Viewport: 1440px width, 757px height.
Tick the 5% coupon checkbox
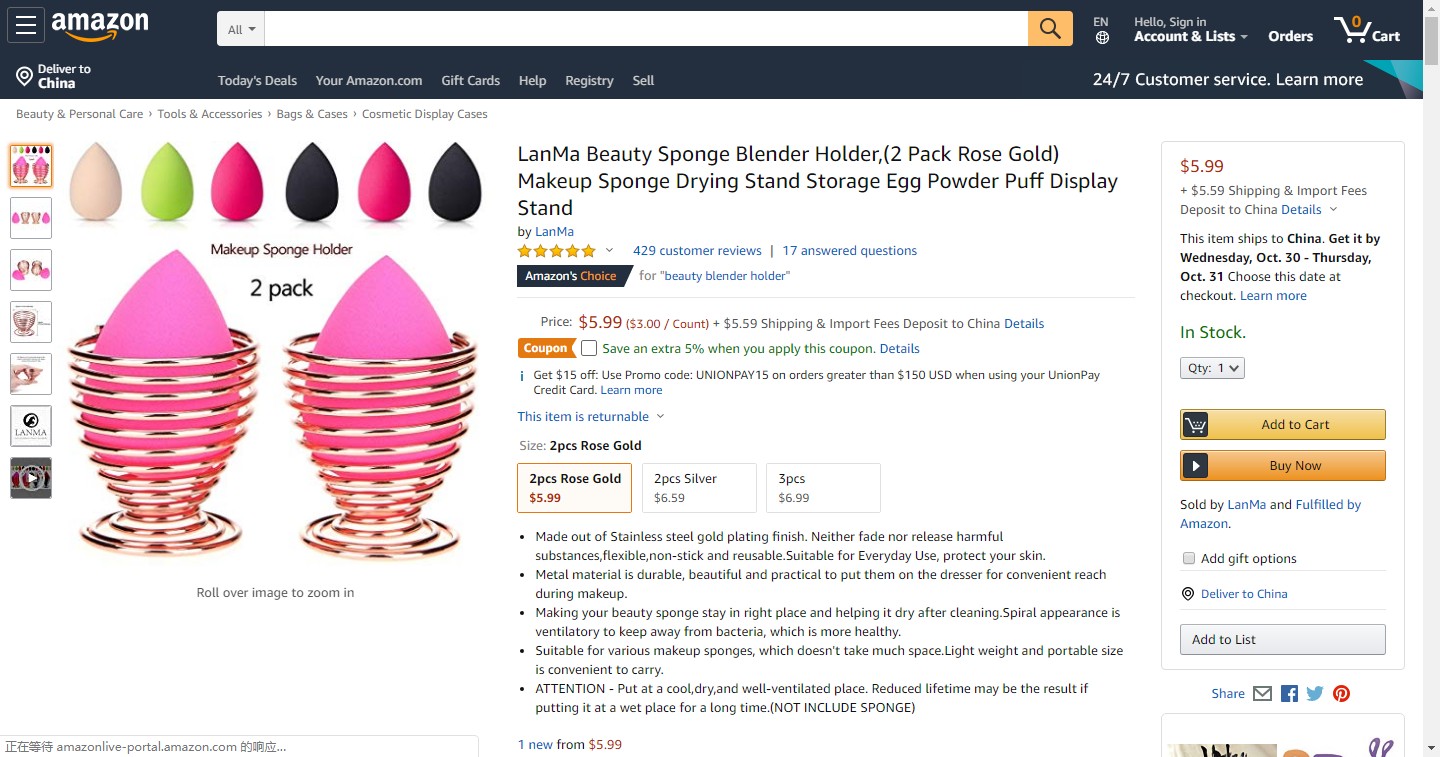click(x=589, y=348)
